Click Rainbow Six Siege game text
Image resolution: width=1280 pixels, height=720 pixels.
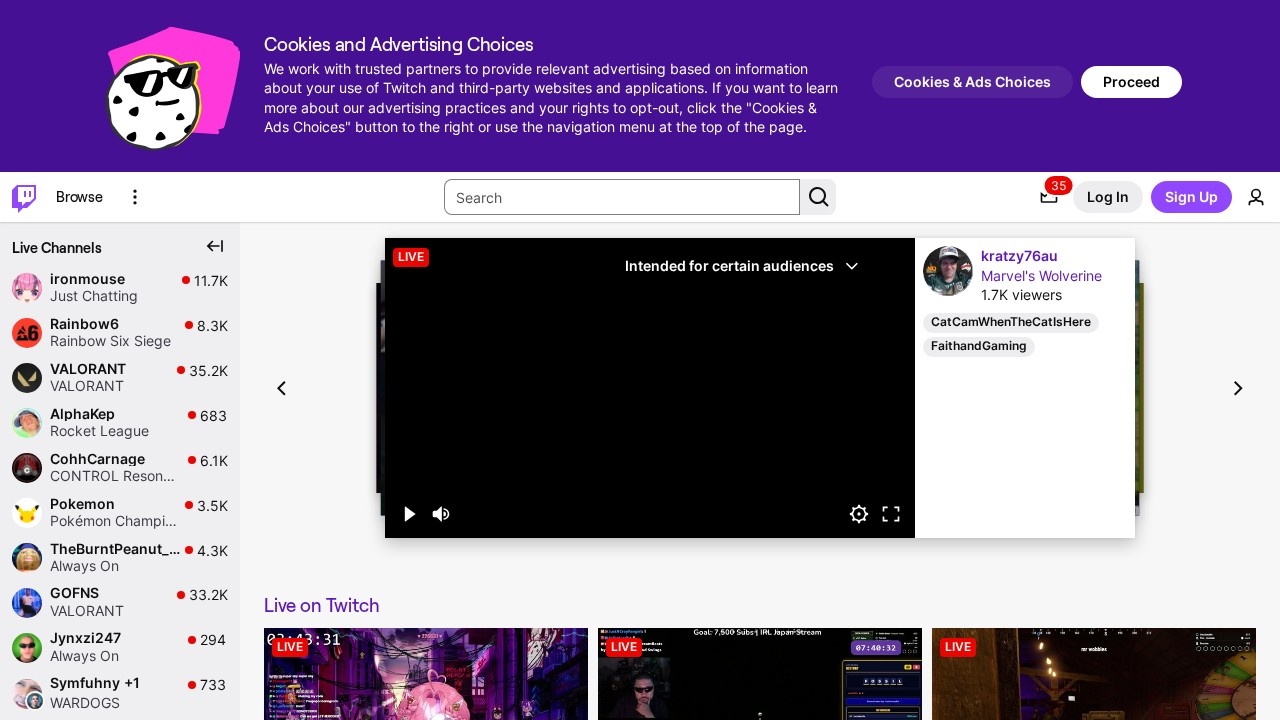pyautogui.click(x=110, y=341)
